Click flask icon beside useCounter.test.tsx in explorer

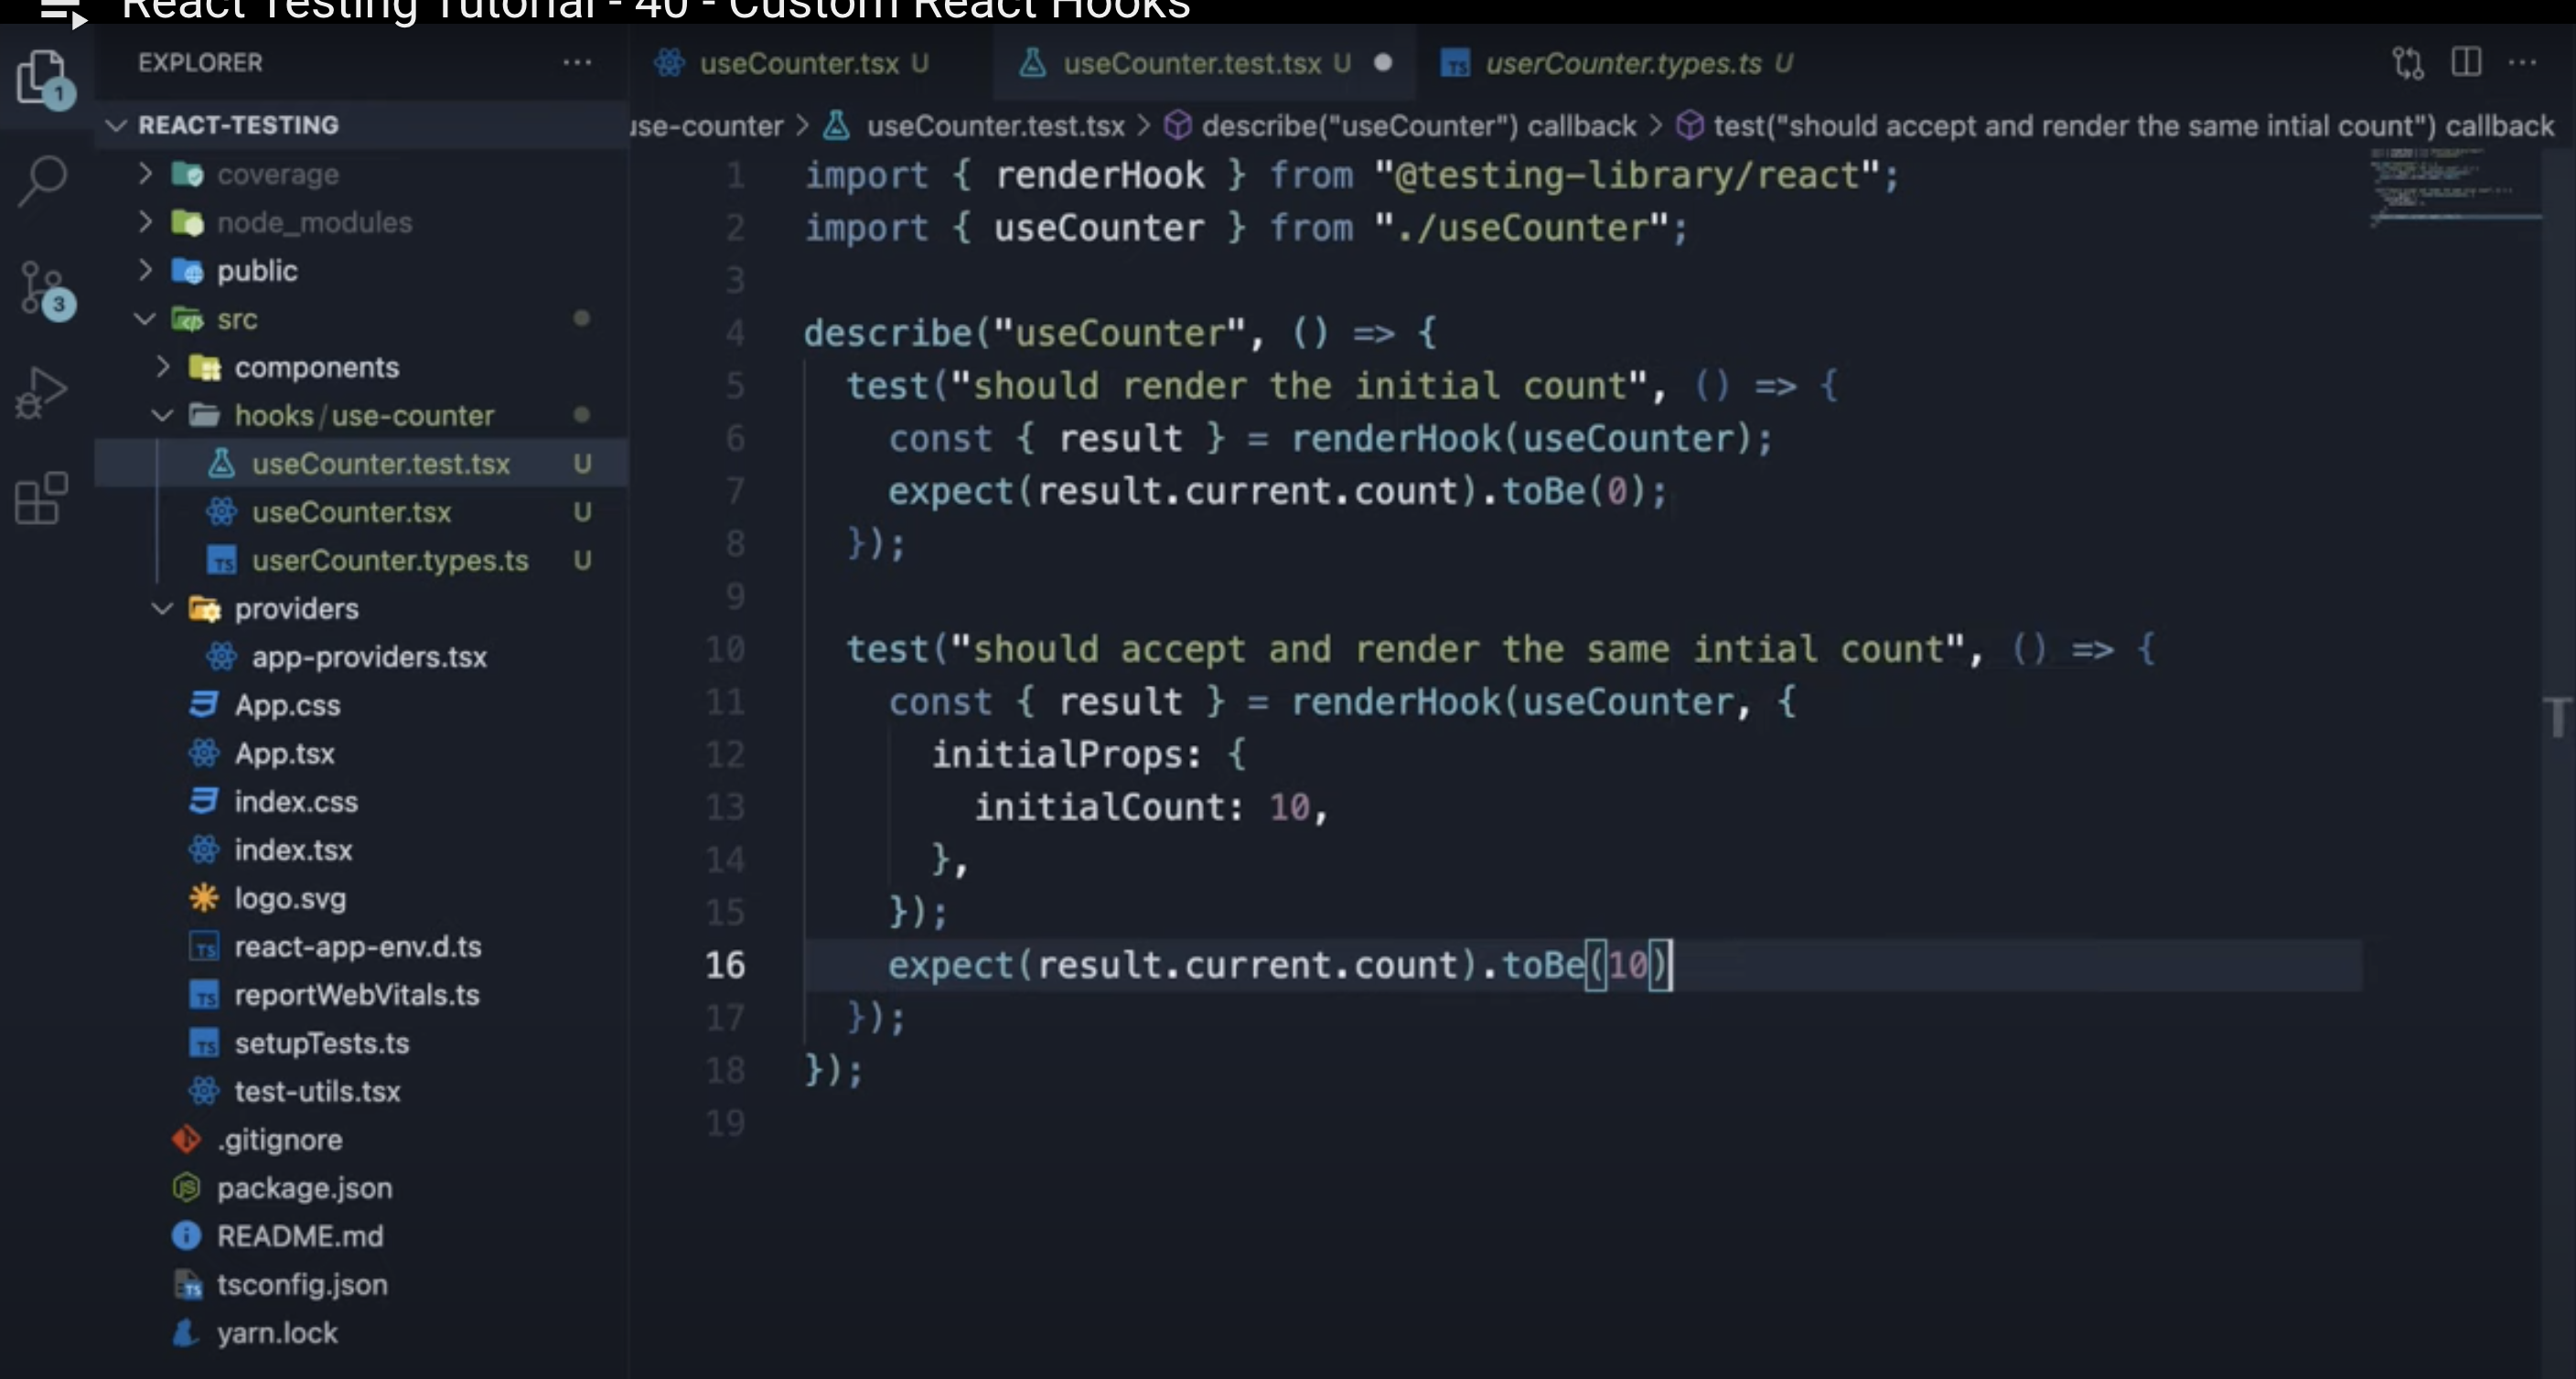click(x=221, y=464)
